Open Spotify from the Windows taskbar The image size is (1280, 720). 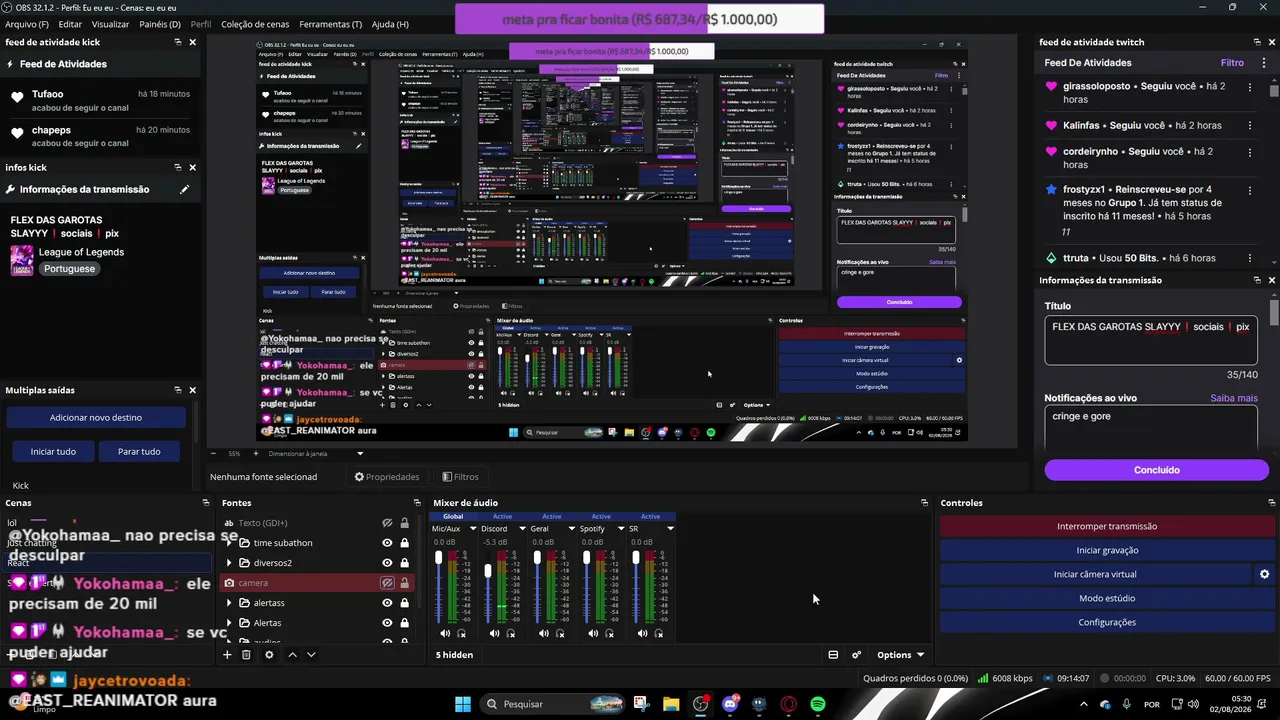818,704
